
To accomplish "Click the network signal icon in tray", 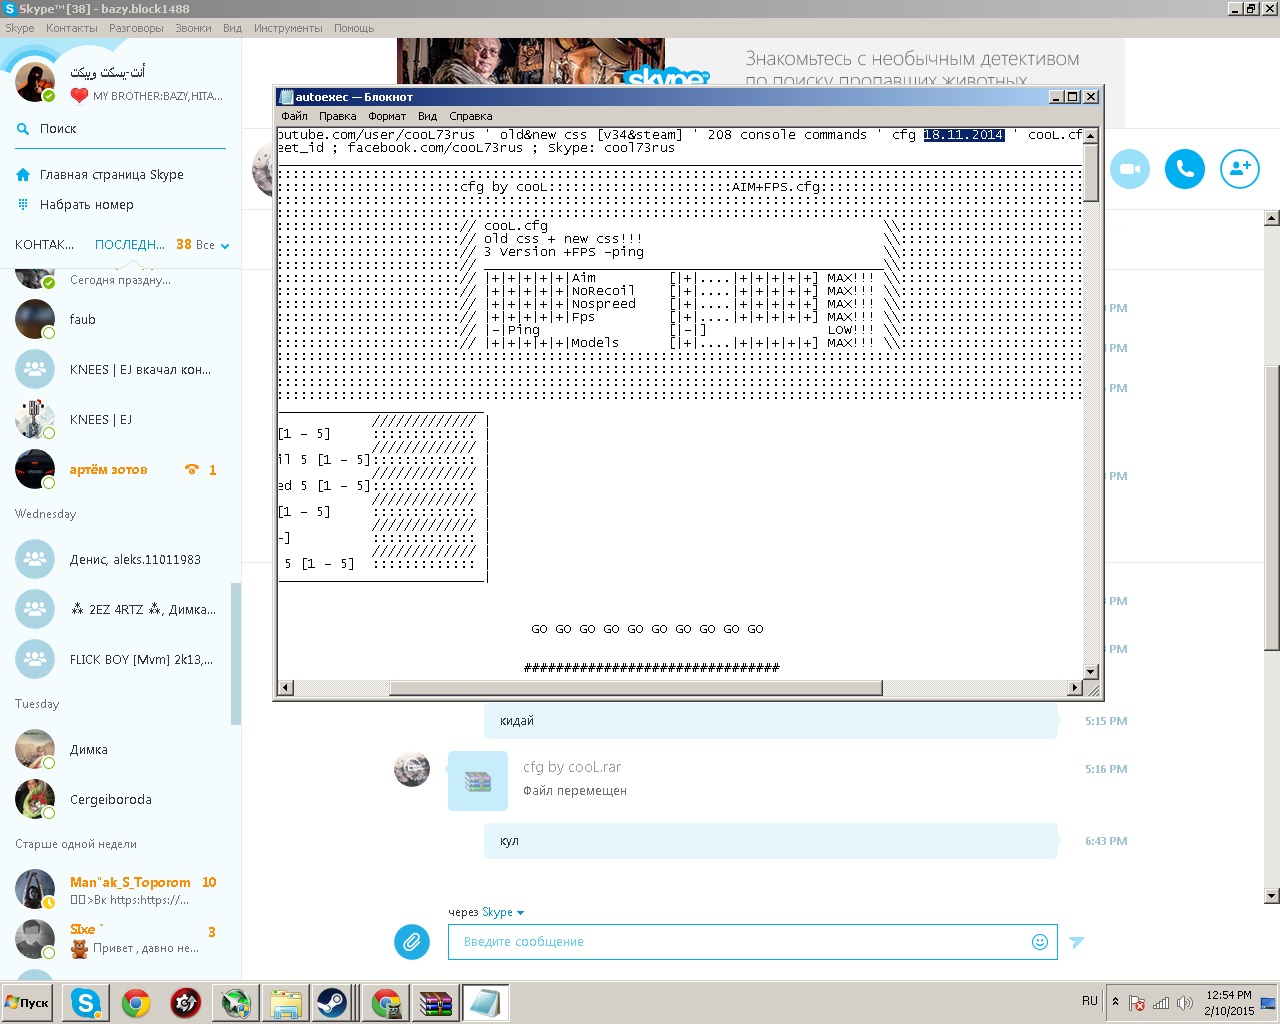I will [x=1161, y=1003].
